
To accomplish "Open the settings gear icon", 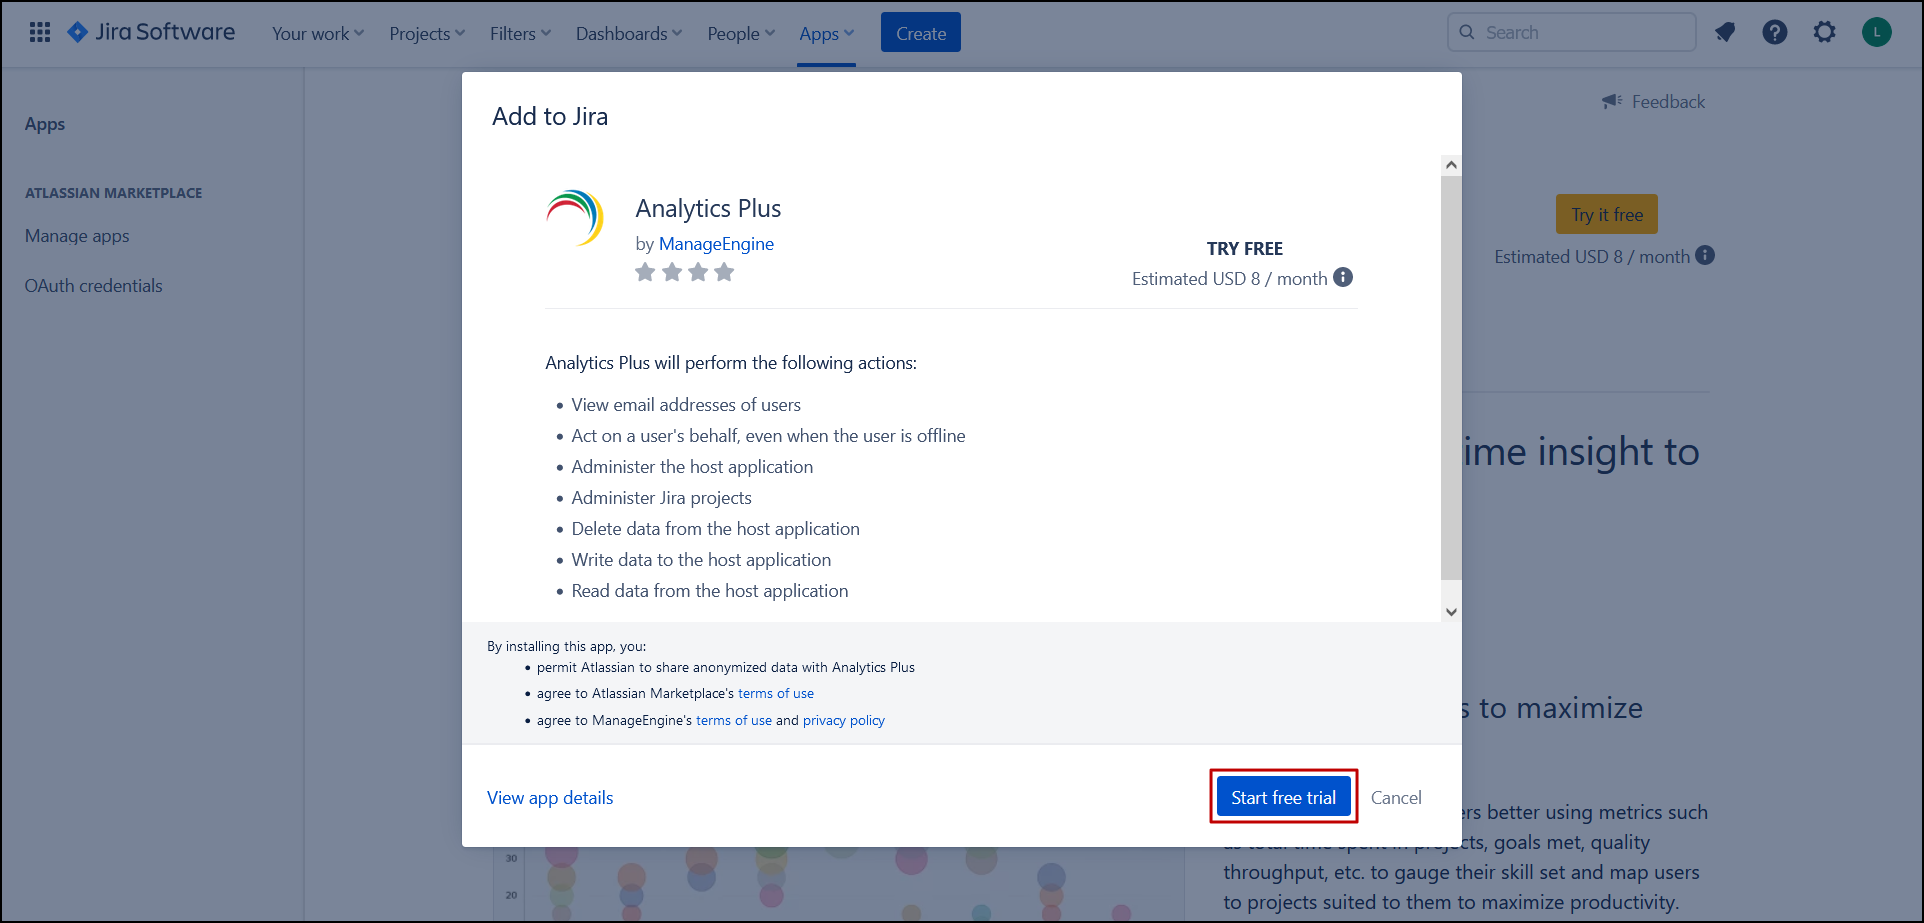I will coord(1825,33).
